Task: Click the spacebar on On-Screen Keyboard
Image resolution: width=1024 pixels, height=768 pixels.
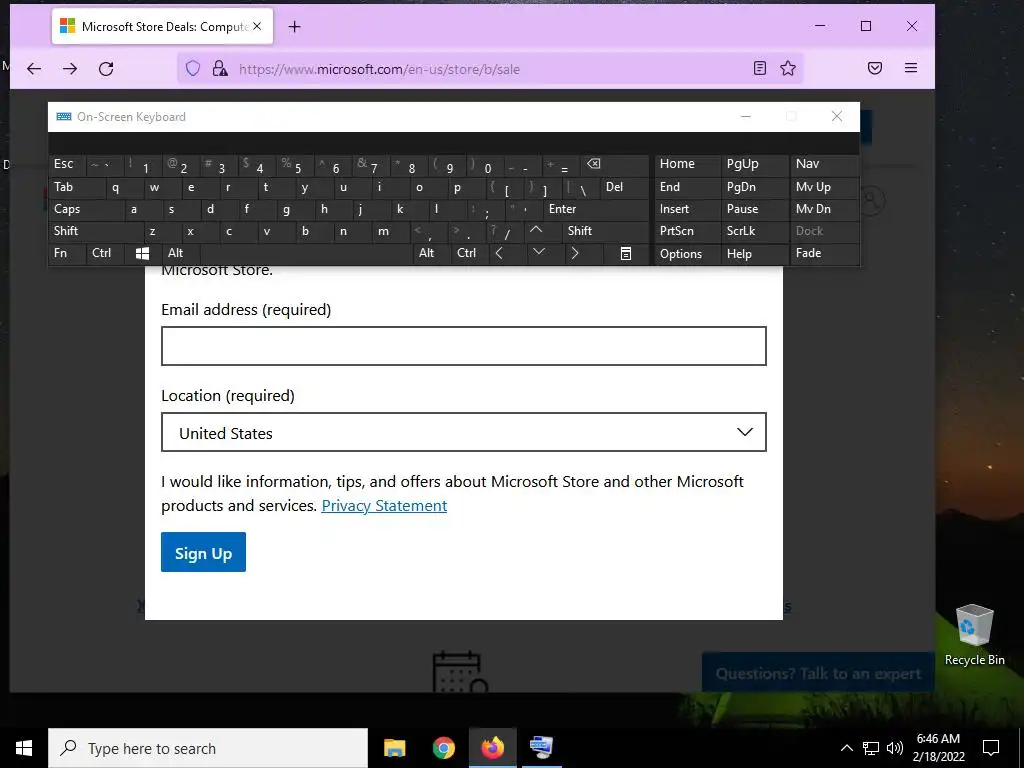Action: tap(307, 253)
